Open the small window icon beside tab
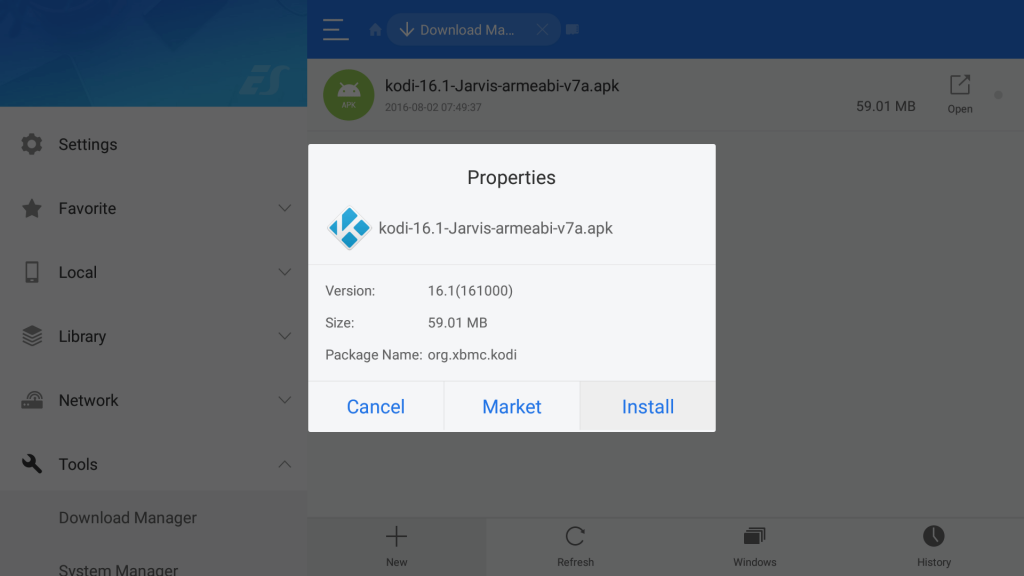1024x576 pixels. click(x=572, y=29)
